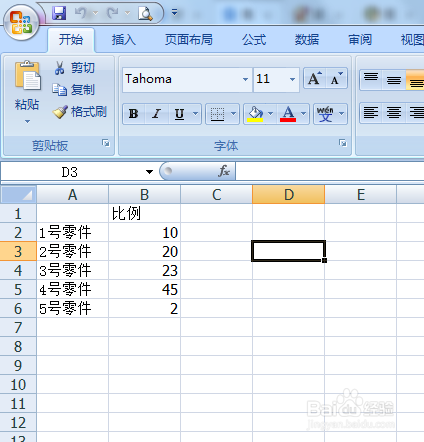424x442 pixels.
Task: Expand the font size dropdown
Action: tap(292, 79)
